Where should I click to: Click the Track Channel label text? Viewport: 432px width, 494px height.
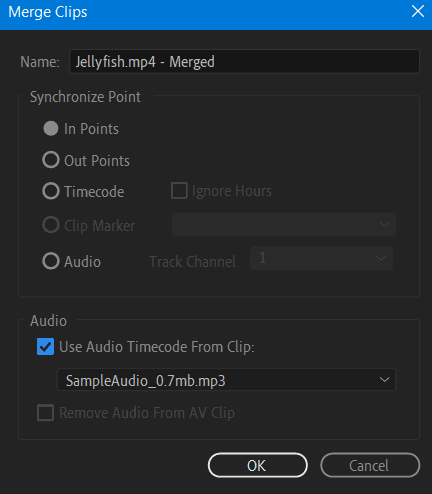pos(192,262)
